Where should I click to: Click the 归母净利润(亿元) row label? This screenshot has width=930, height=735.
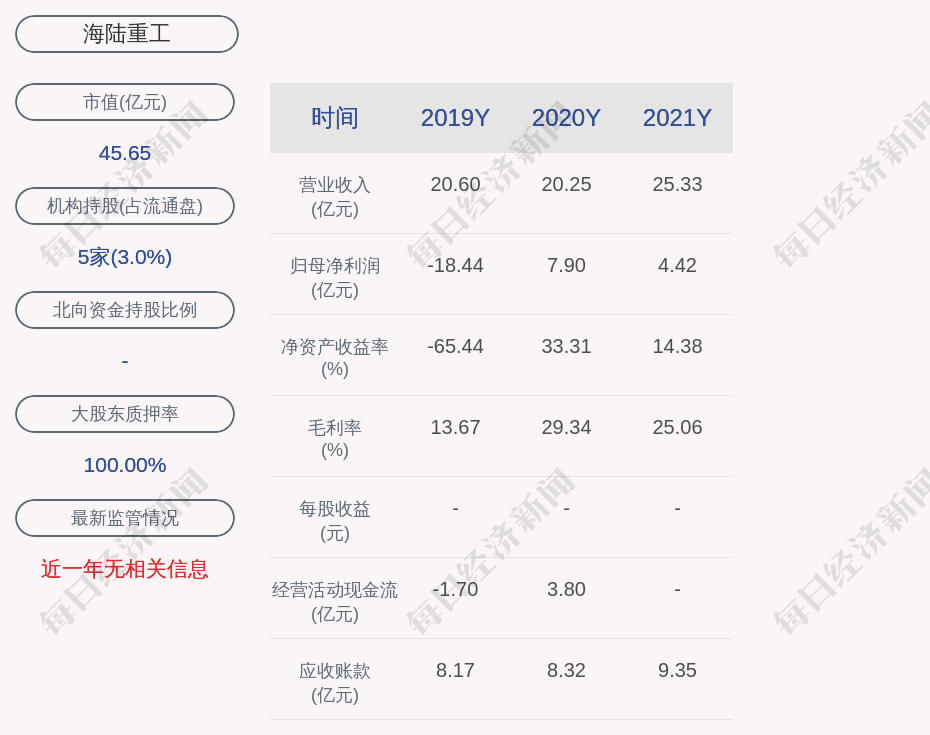(335, 278)
